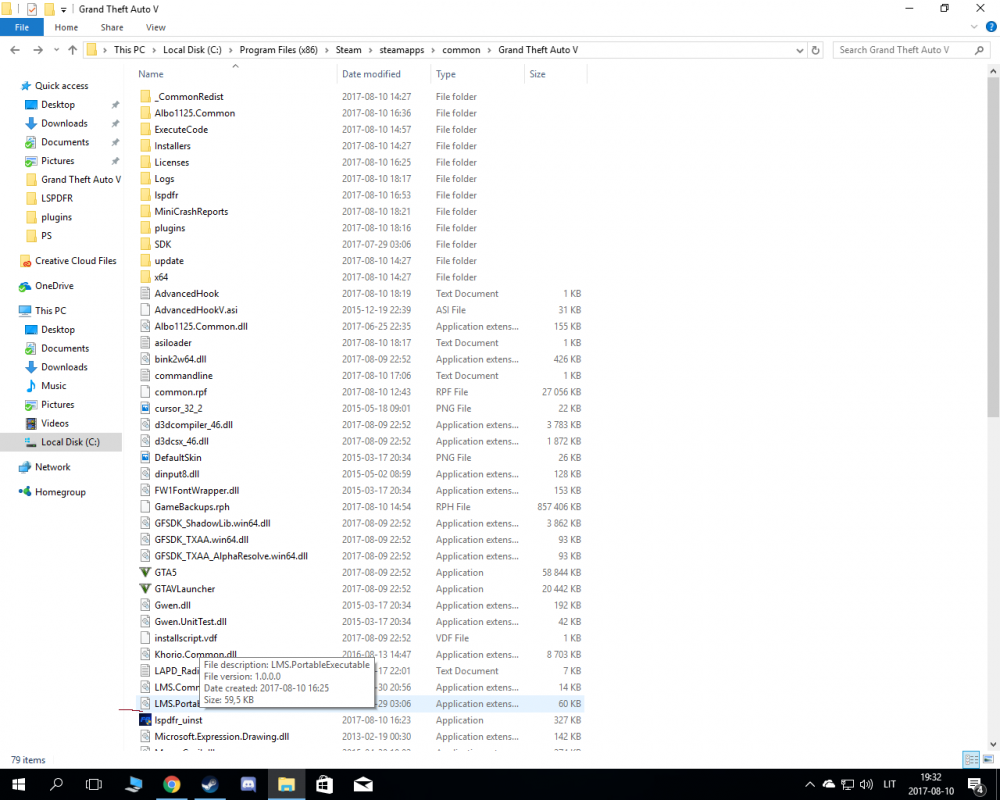Select the lspdfr folder icon
Screen dimensions: 1000x800
coord(145,195)
